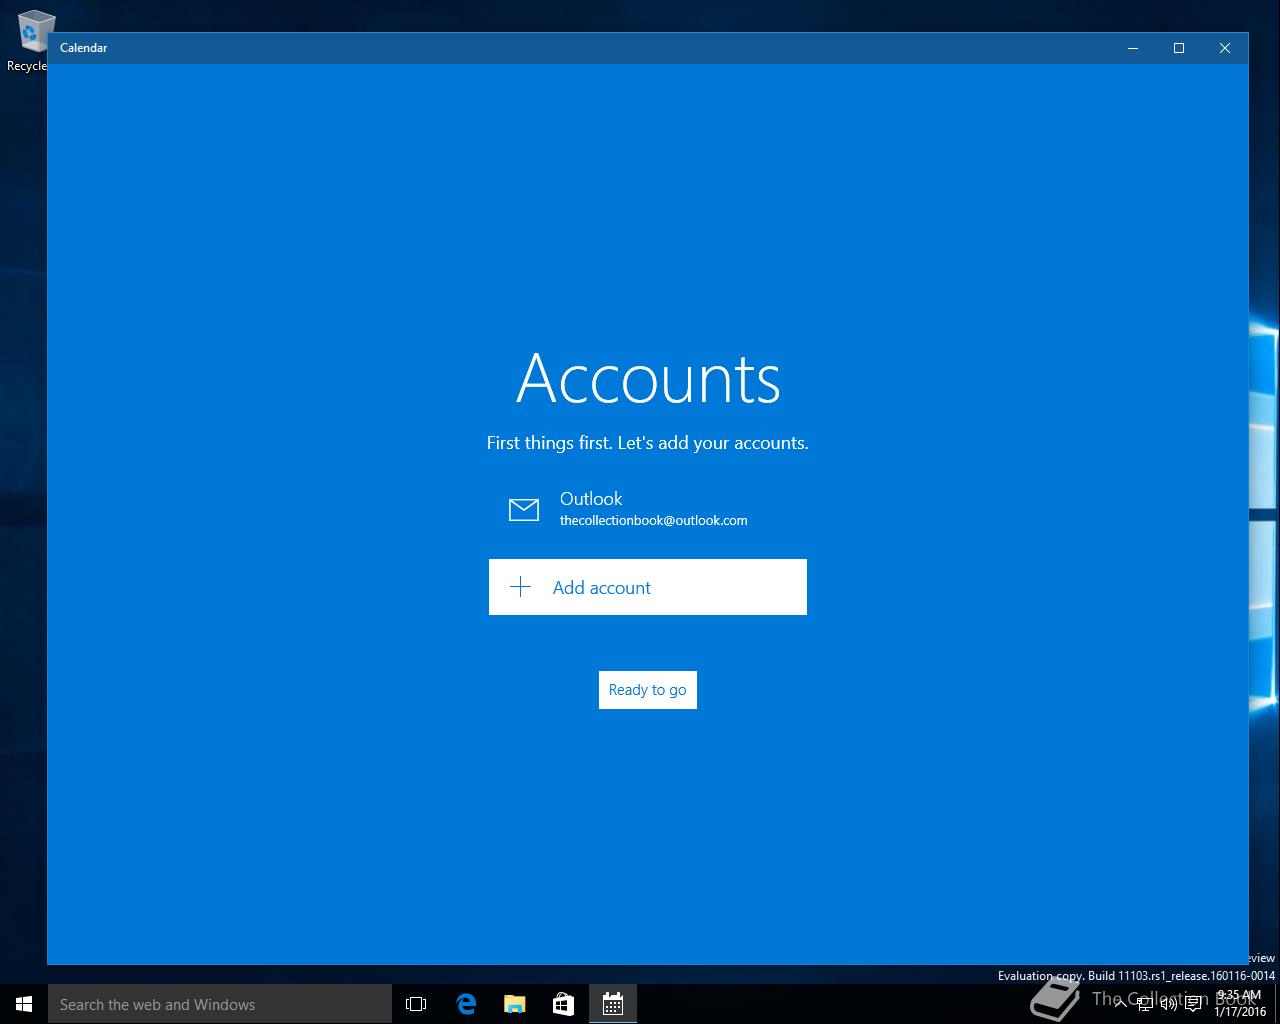
Task: Click the plus icon in Add account
Action: coord(520,587)
